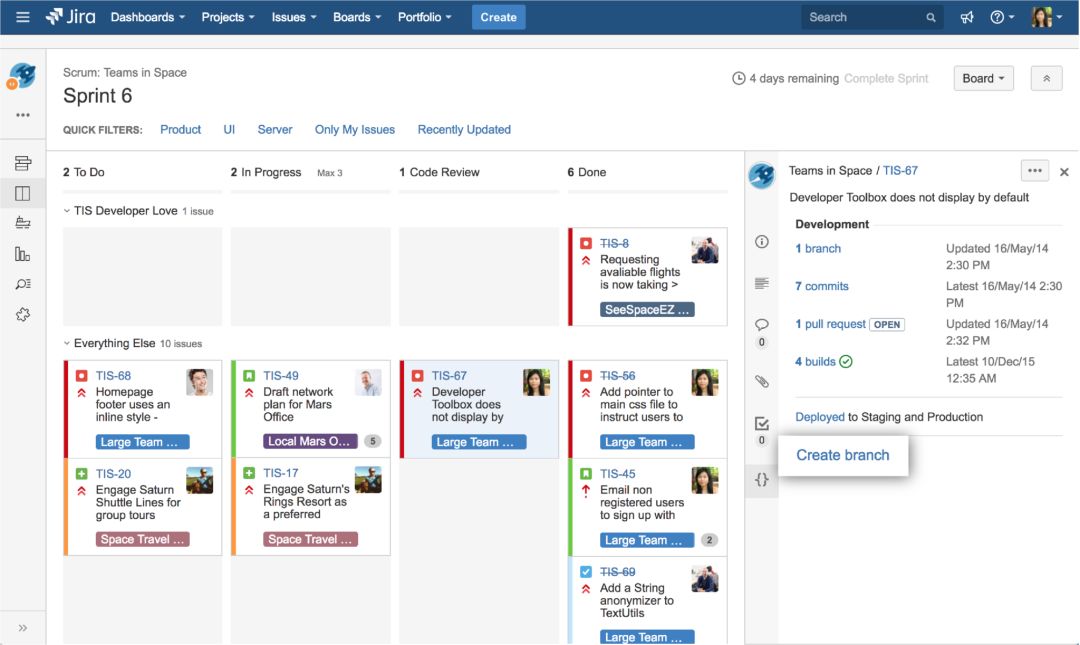Open the user profile avatar menu
This screenshot has height=645, width=1080.
point(1047,17)
